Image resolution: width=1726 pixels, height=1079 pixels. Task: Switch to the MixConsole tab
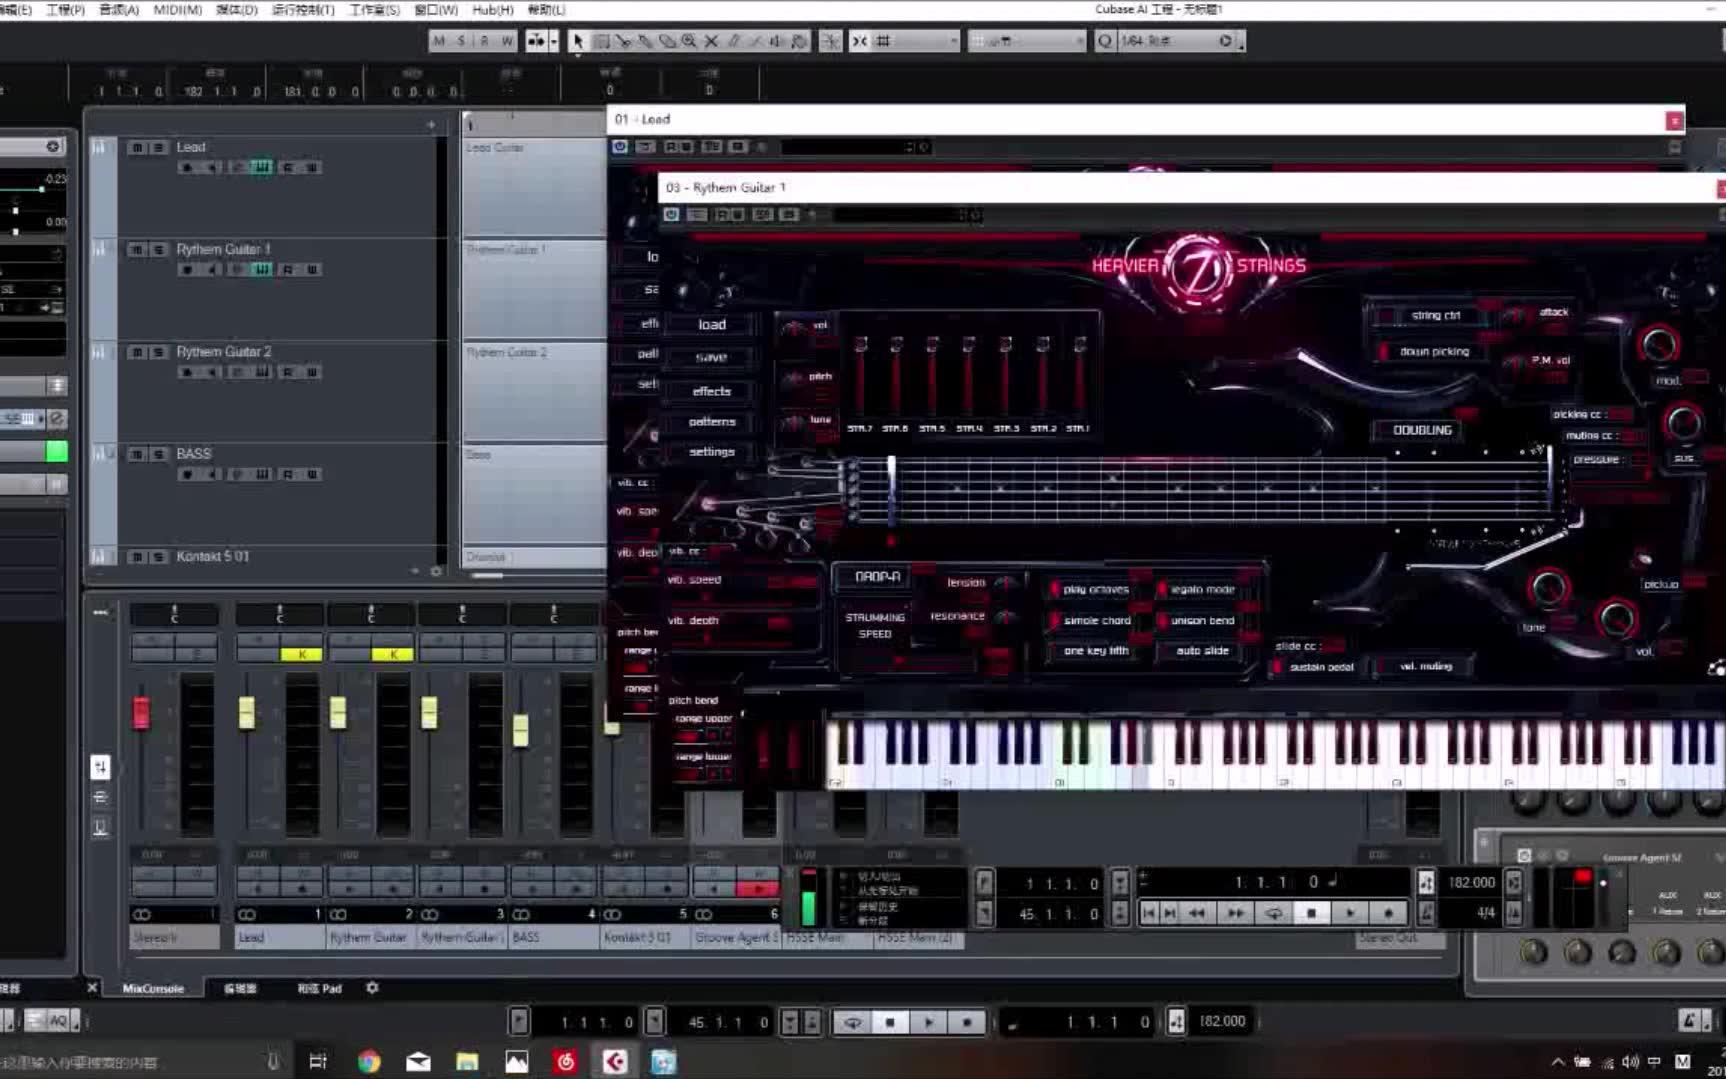(153, 988)
